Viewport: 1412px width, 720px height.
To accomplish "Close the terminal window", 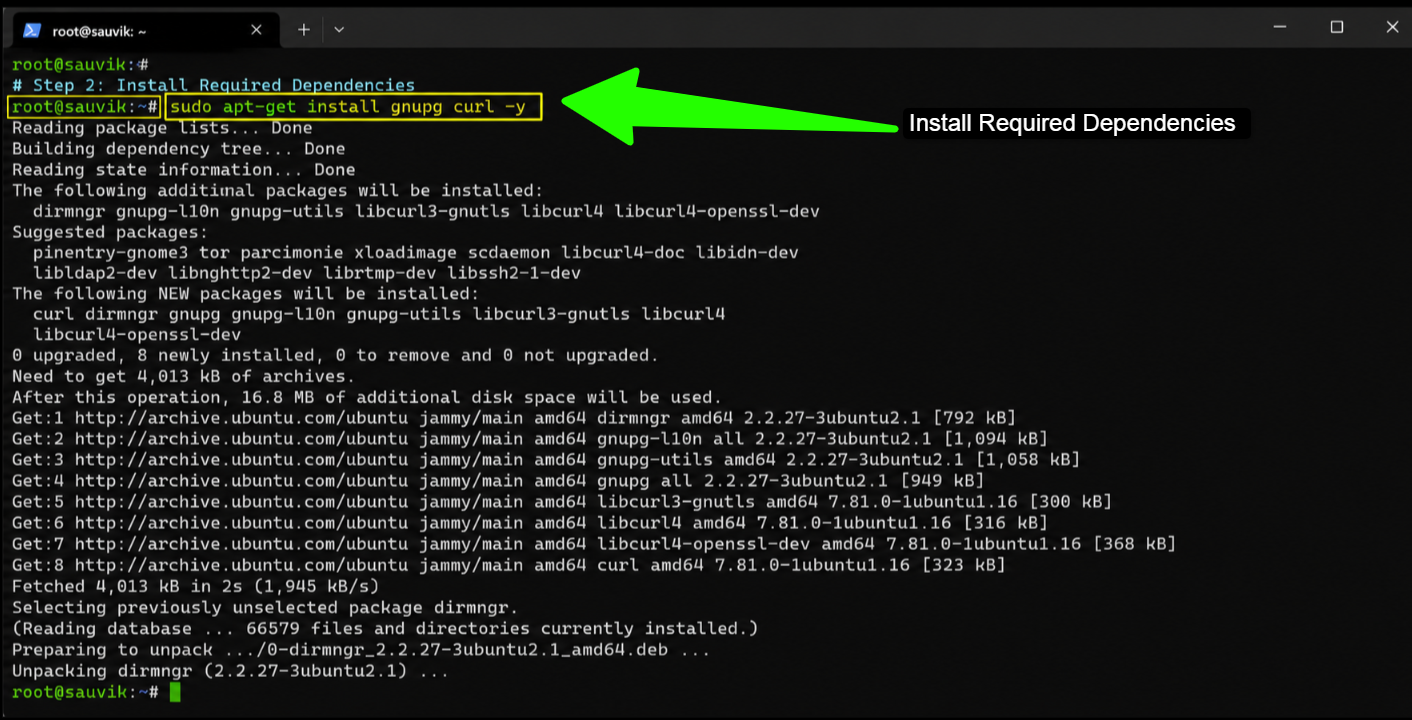I will tap(1392, 27).
